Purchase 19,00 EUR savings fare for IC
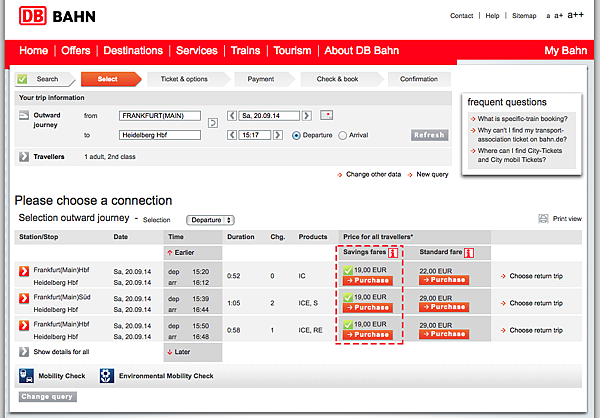 point(368,281)
